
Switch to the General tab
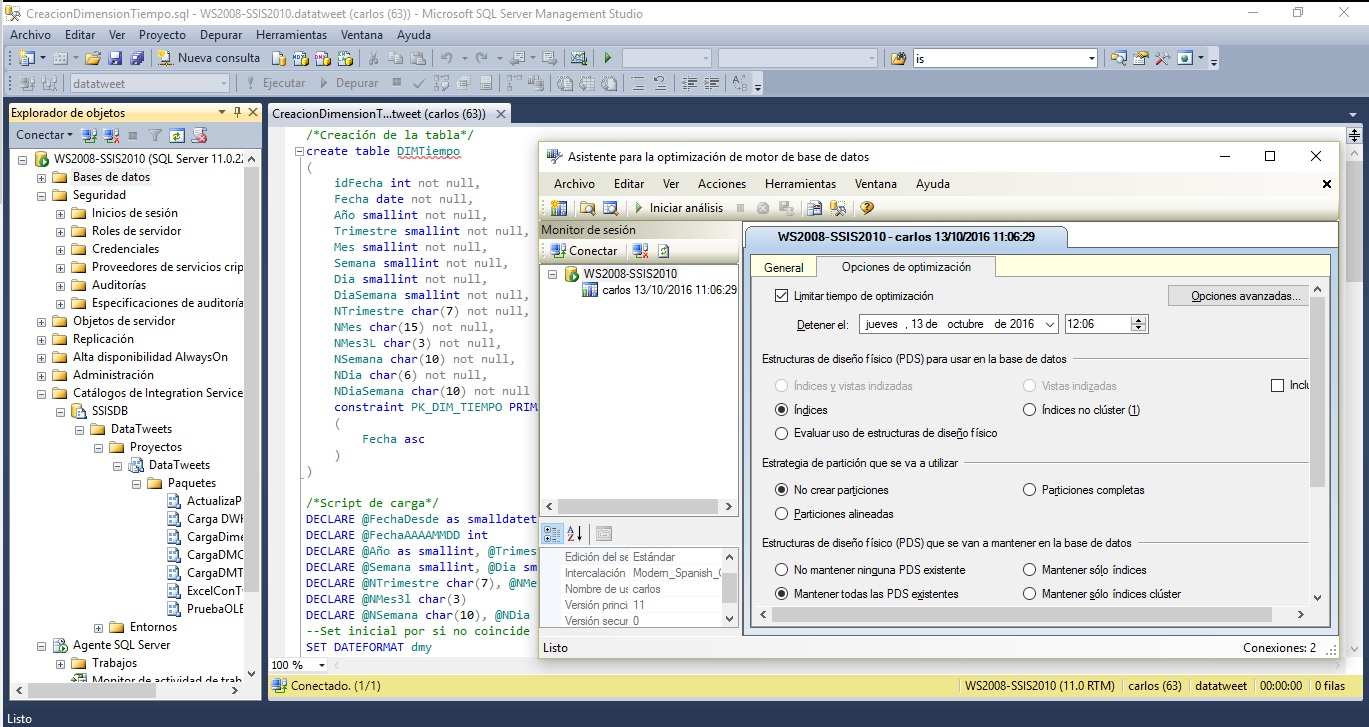pyautogui.click(x=784, y=267)
